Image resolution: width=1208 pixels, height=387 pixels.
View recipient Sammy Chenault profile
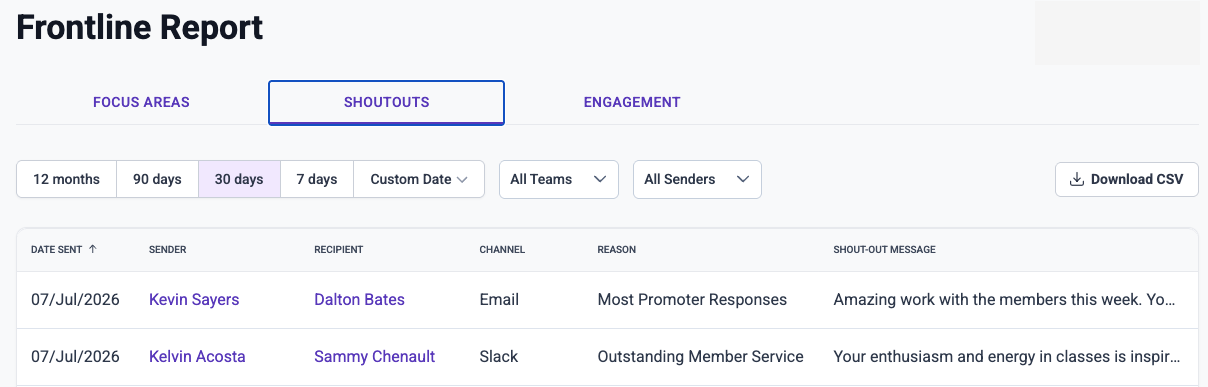(x=375, y=356)
